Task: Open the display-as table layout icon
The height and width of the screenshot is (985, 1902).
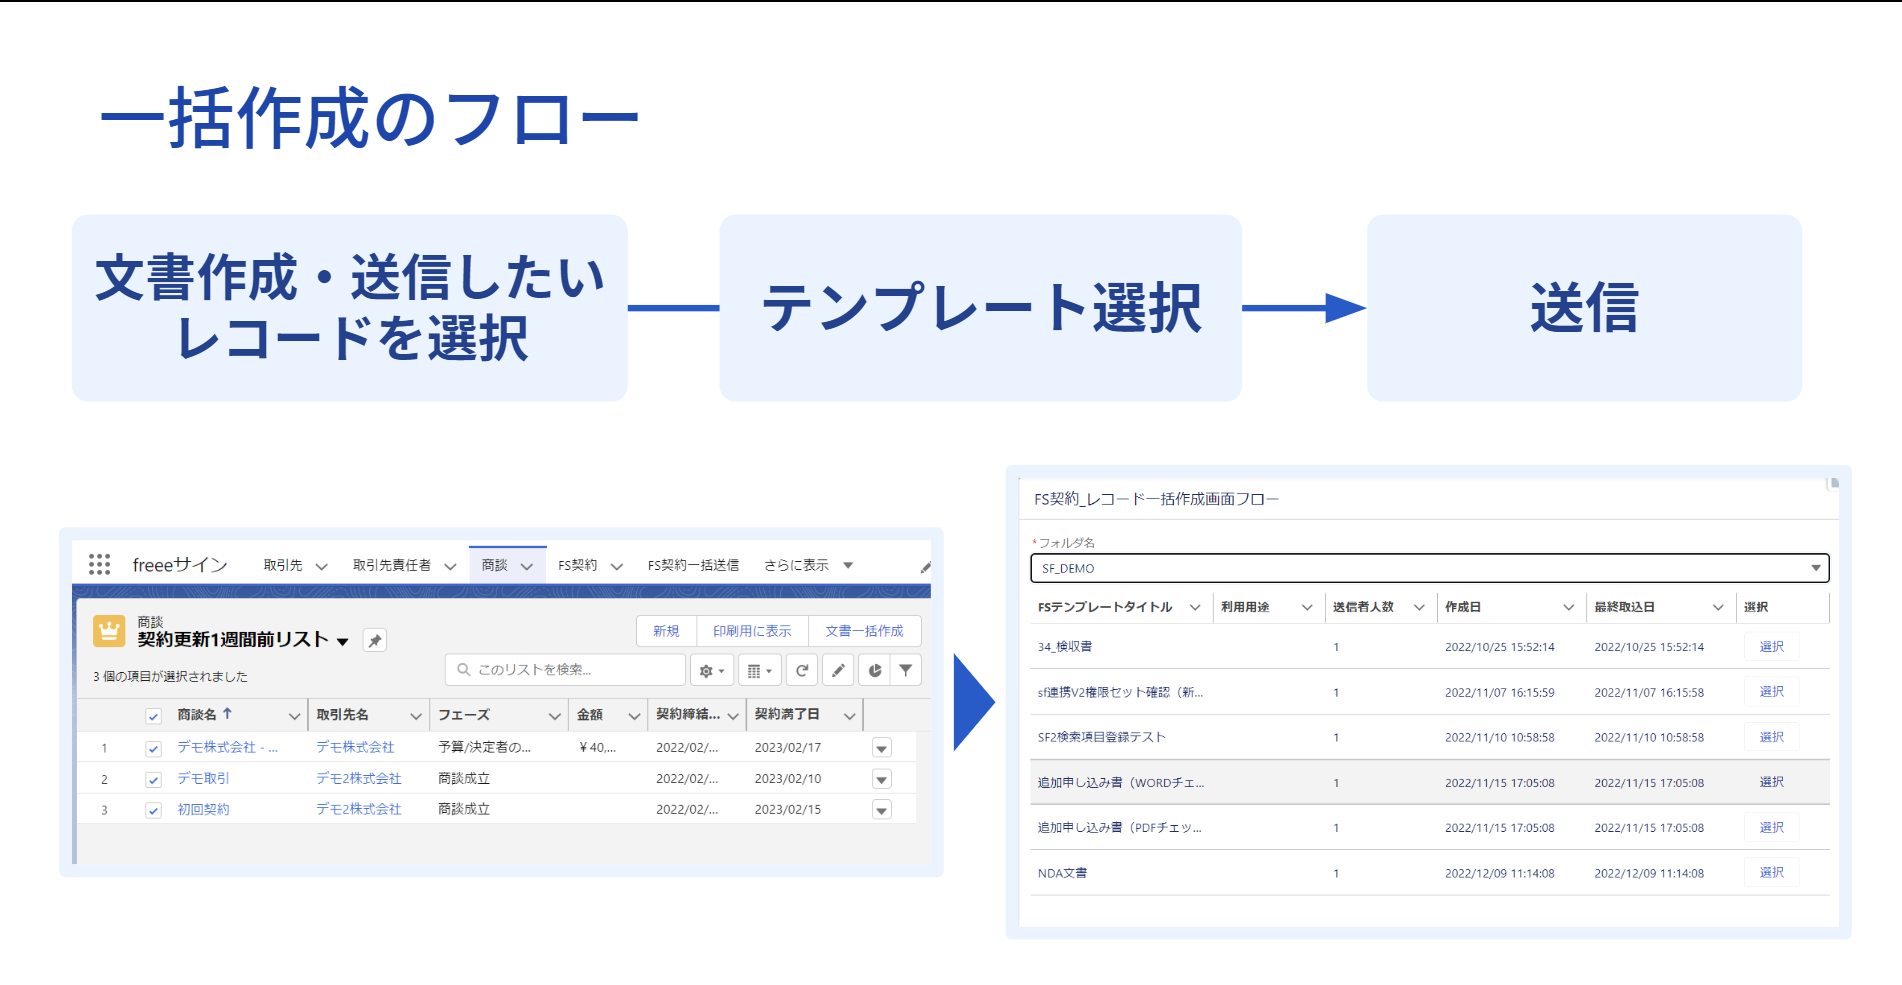Action: tap(759, 669)
